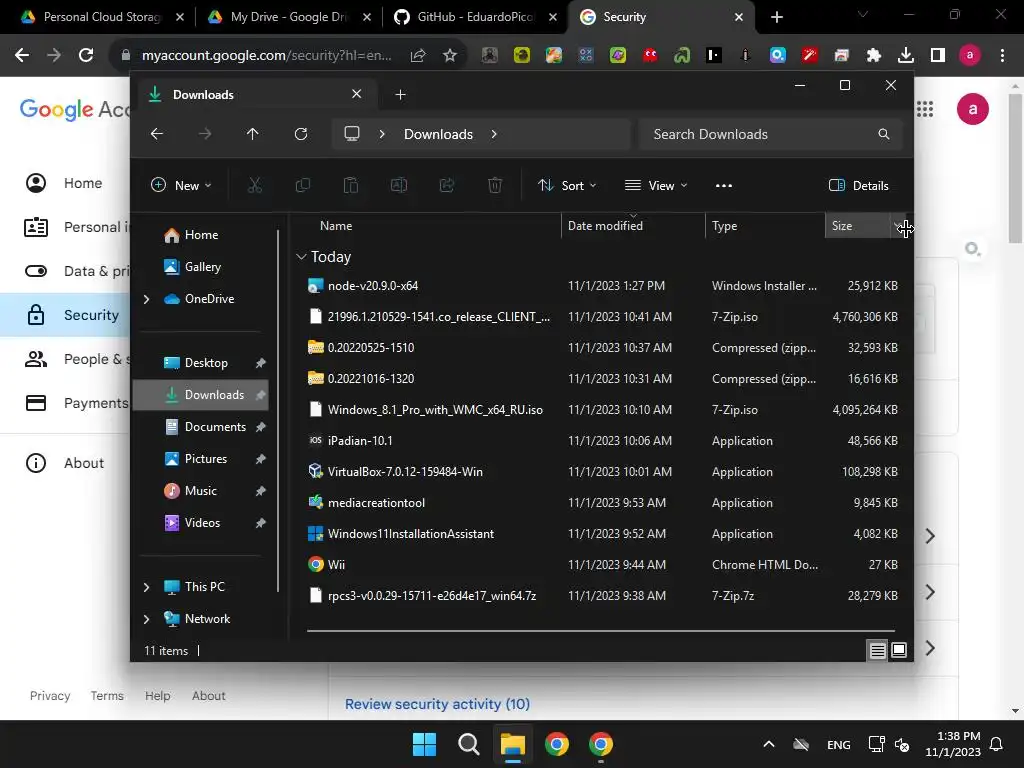Click the Share icon in Explorer toolbar
This screenshot has width=1024, height=768.
pyautogui.click(x=447, y=185)
